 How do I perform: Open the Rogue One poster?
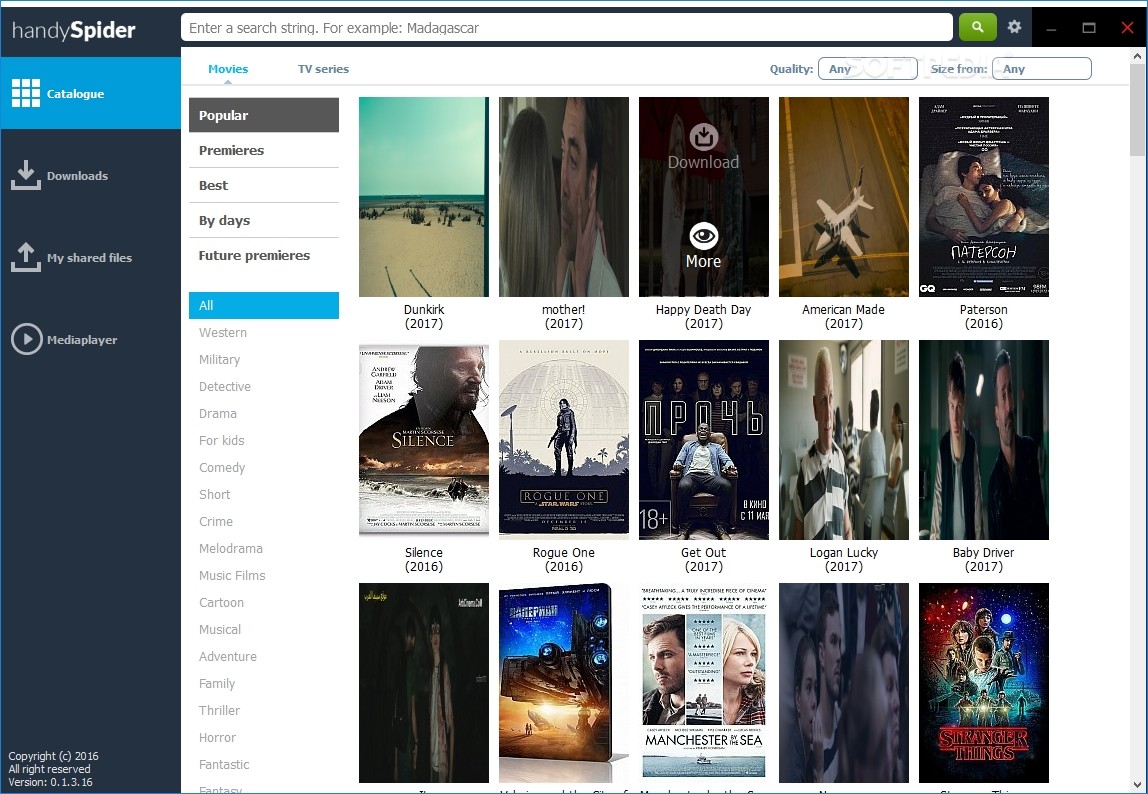[564, 439]
